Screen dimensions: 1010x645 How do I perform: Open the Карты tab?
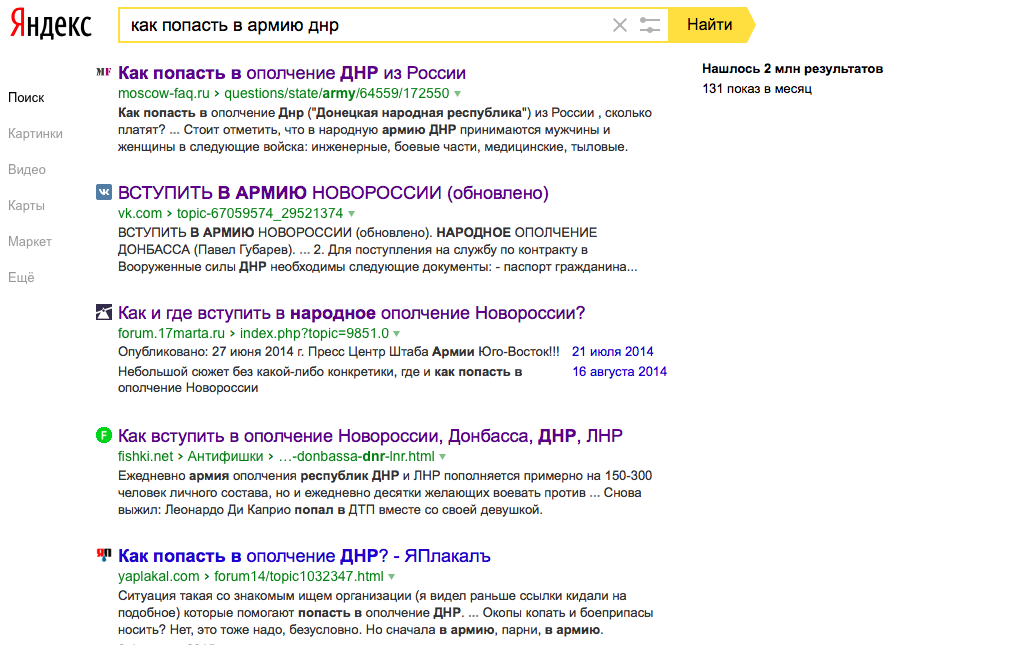(26, 206)
